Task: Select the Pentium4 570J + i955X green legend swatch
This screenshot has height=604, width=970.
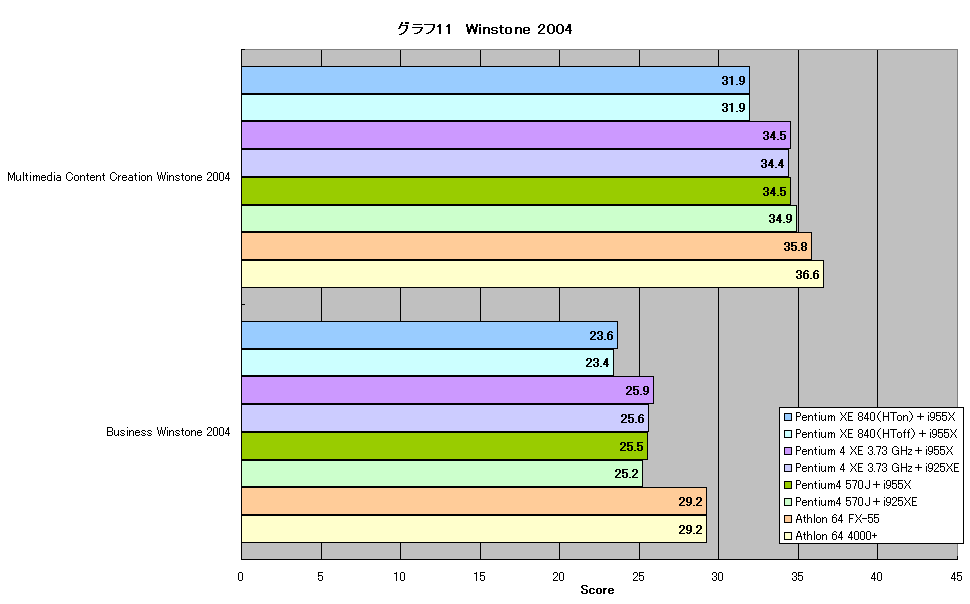Action: [788, 485]
